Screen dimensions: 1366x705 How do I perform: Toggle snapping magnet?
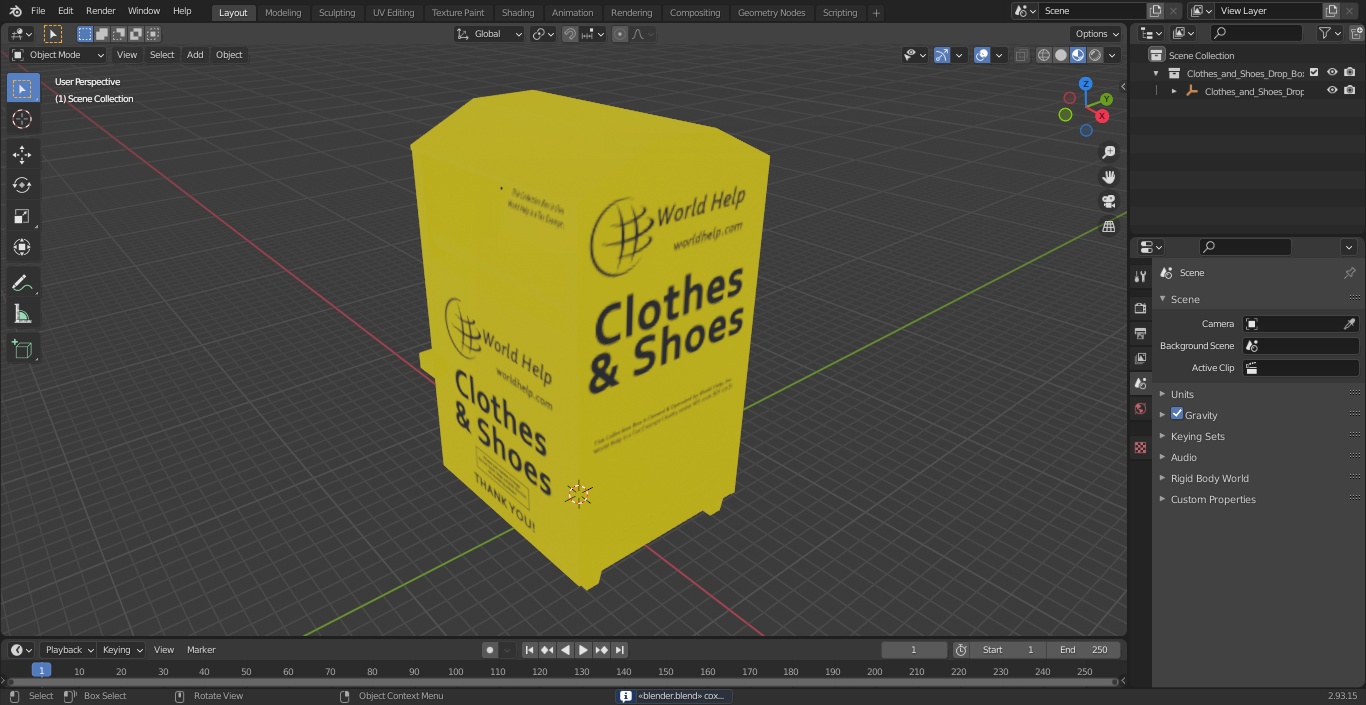point(570,34)
